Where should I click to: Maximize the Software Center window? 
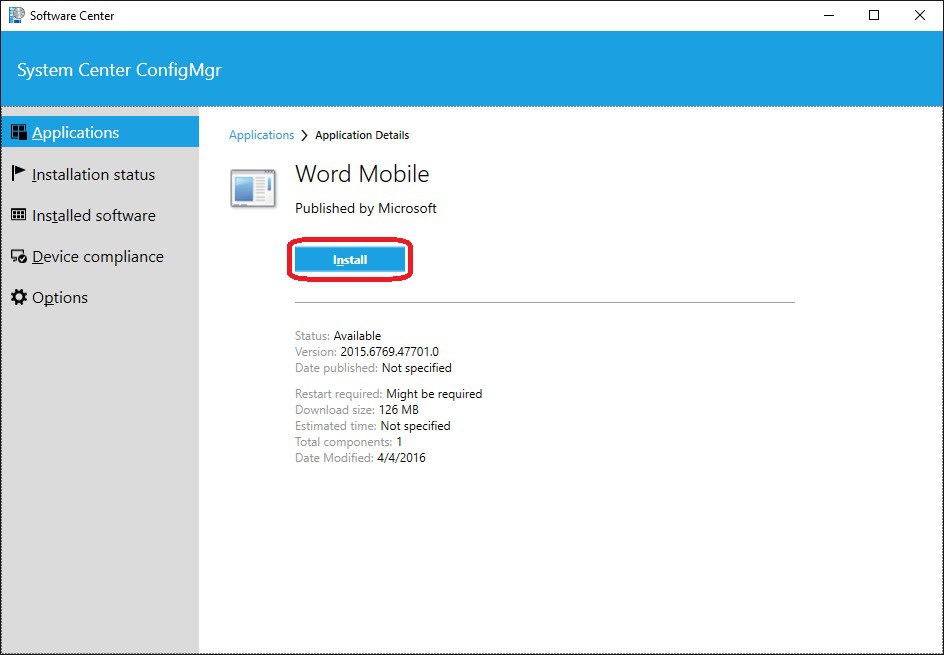[874, 16]
